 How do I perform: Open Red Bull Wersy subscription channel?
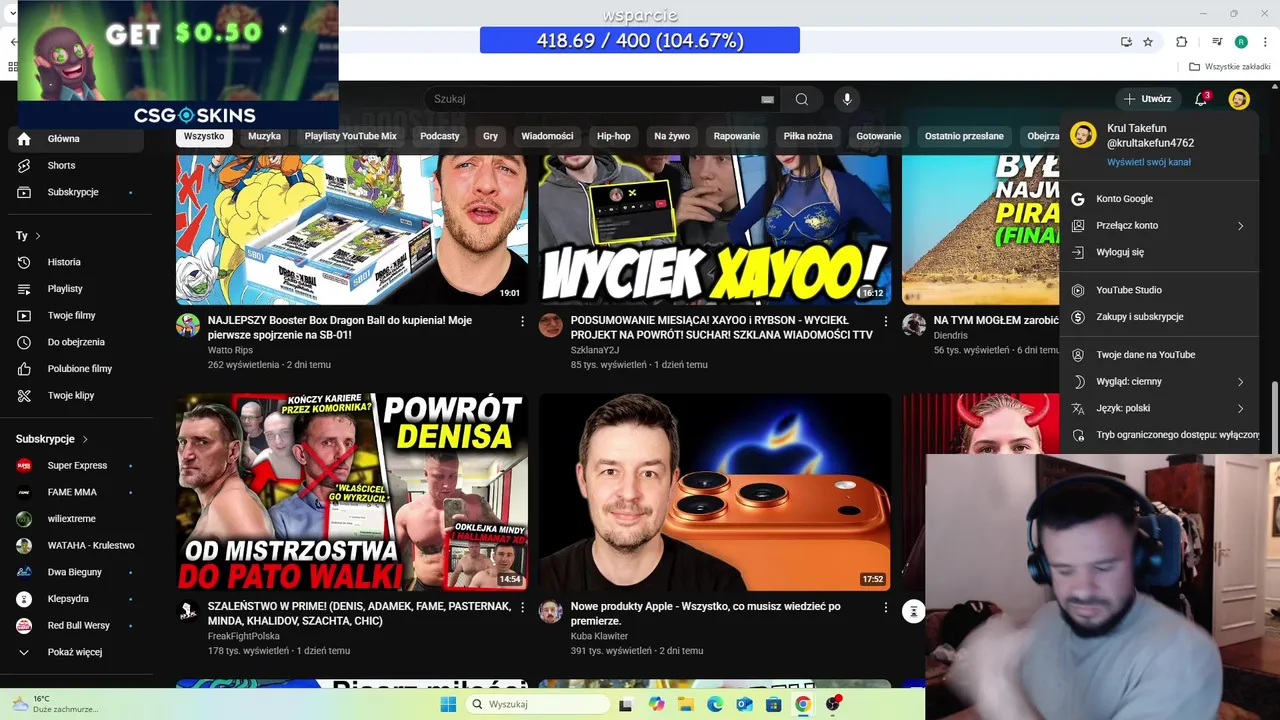(x=76, y=625)
